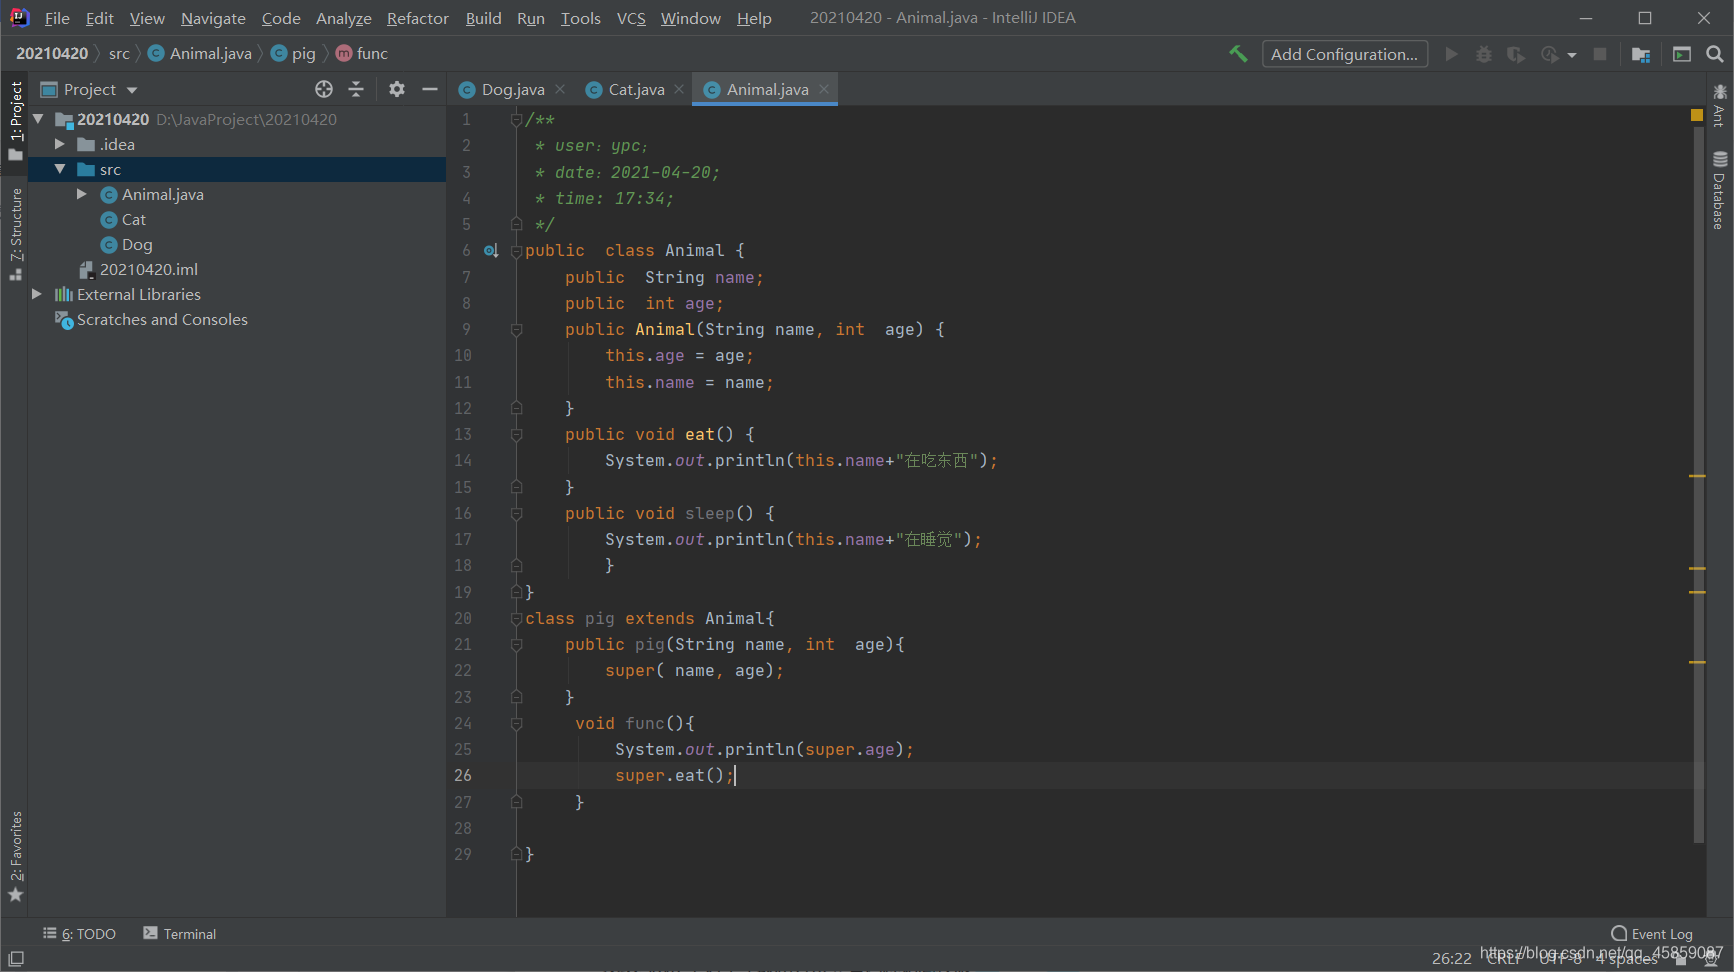This screenshot has height=972, width=1734.
Task: Hide the Project panel with the minus icon
Action: 430,89
